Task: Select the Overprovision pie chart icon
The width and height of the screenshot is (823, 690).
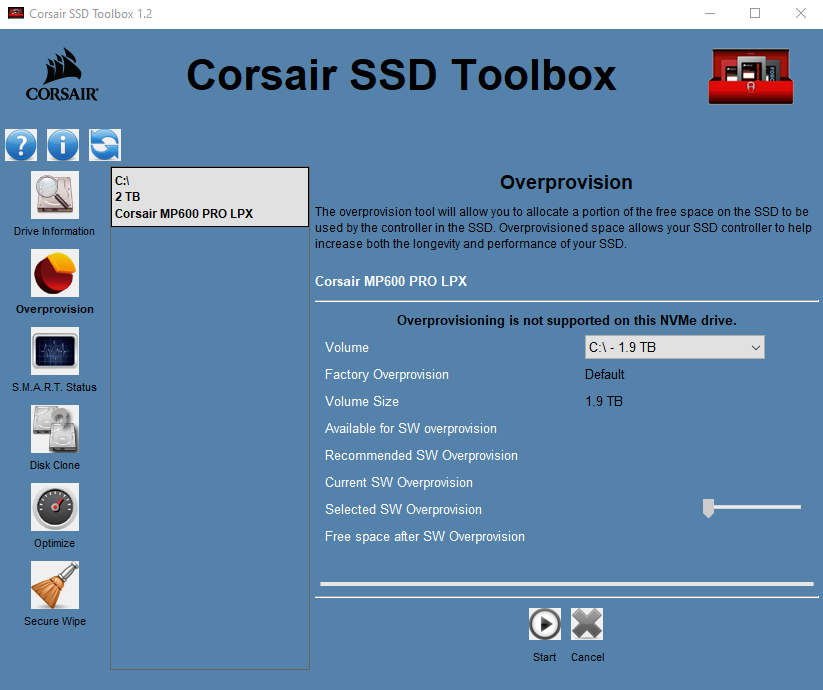Action: (55, 273)
